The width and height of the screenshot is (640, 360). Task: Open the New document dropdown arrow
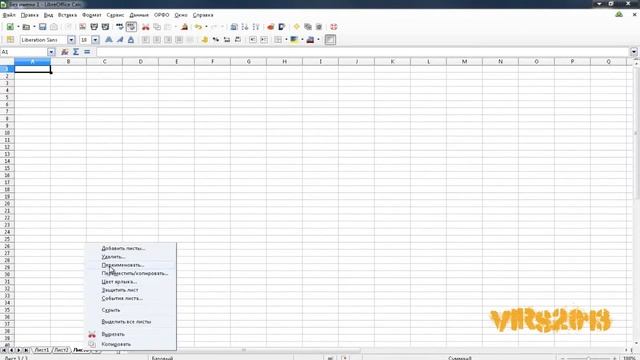tap(18, 27)
